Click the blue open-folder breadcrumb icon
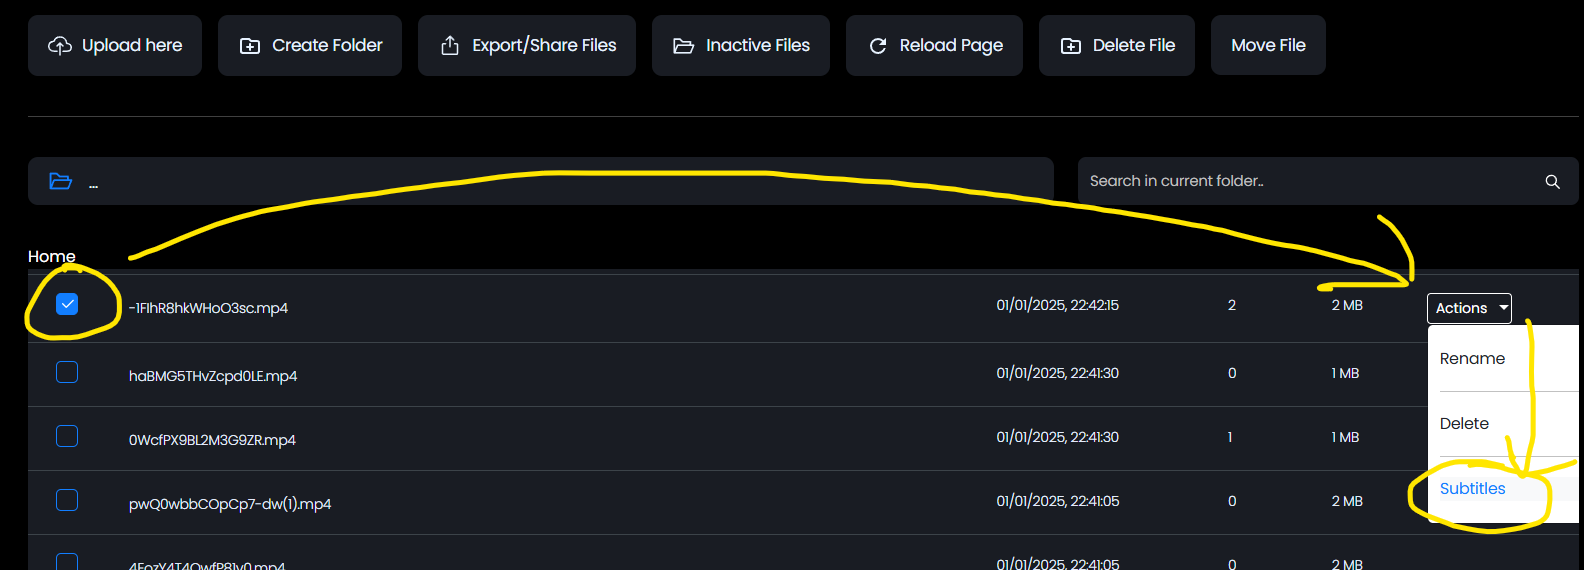 61,181
